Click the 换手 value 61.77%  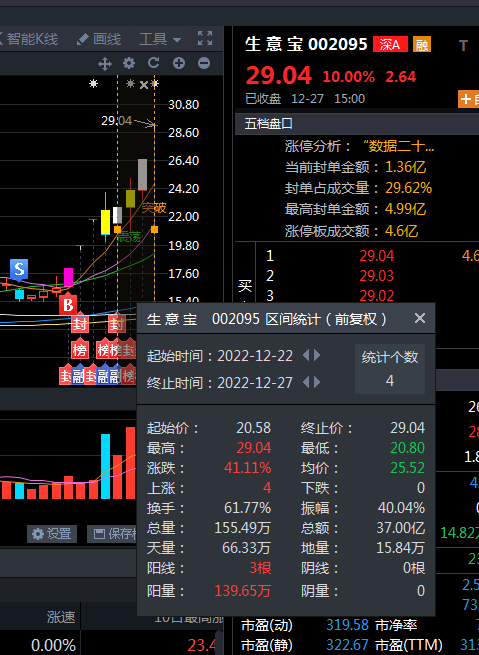point(248,508)
